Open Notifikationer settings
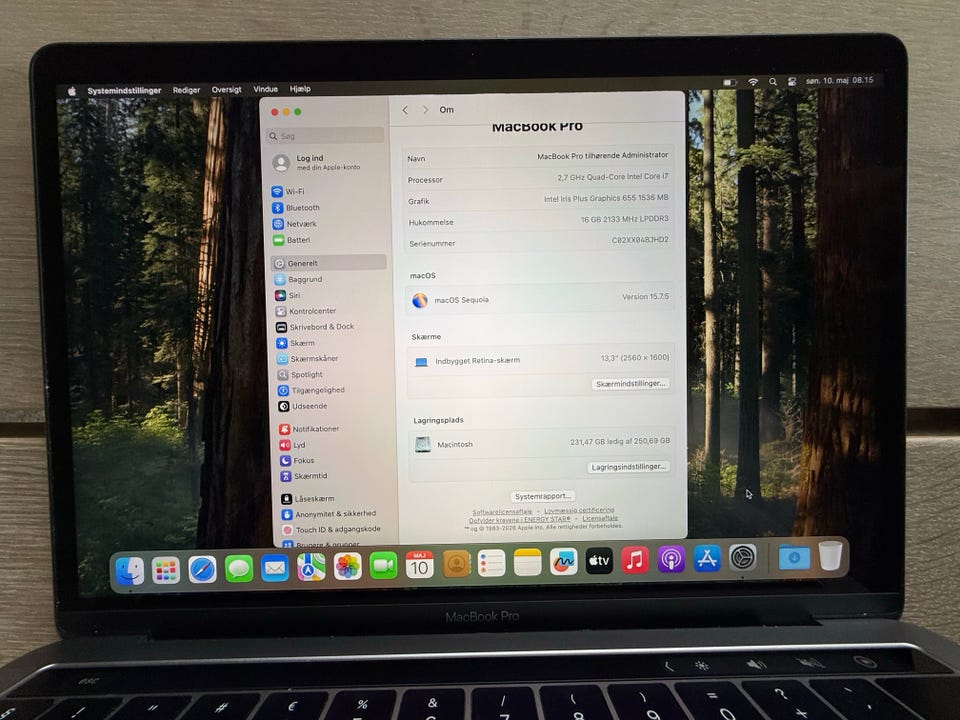Viewport: 960px width, 720px height. pos(309,429)
